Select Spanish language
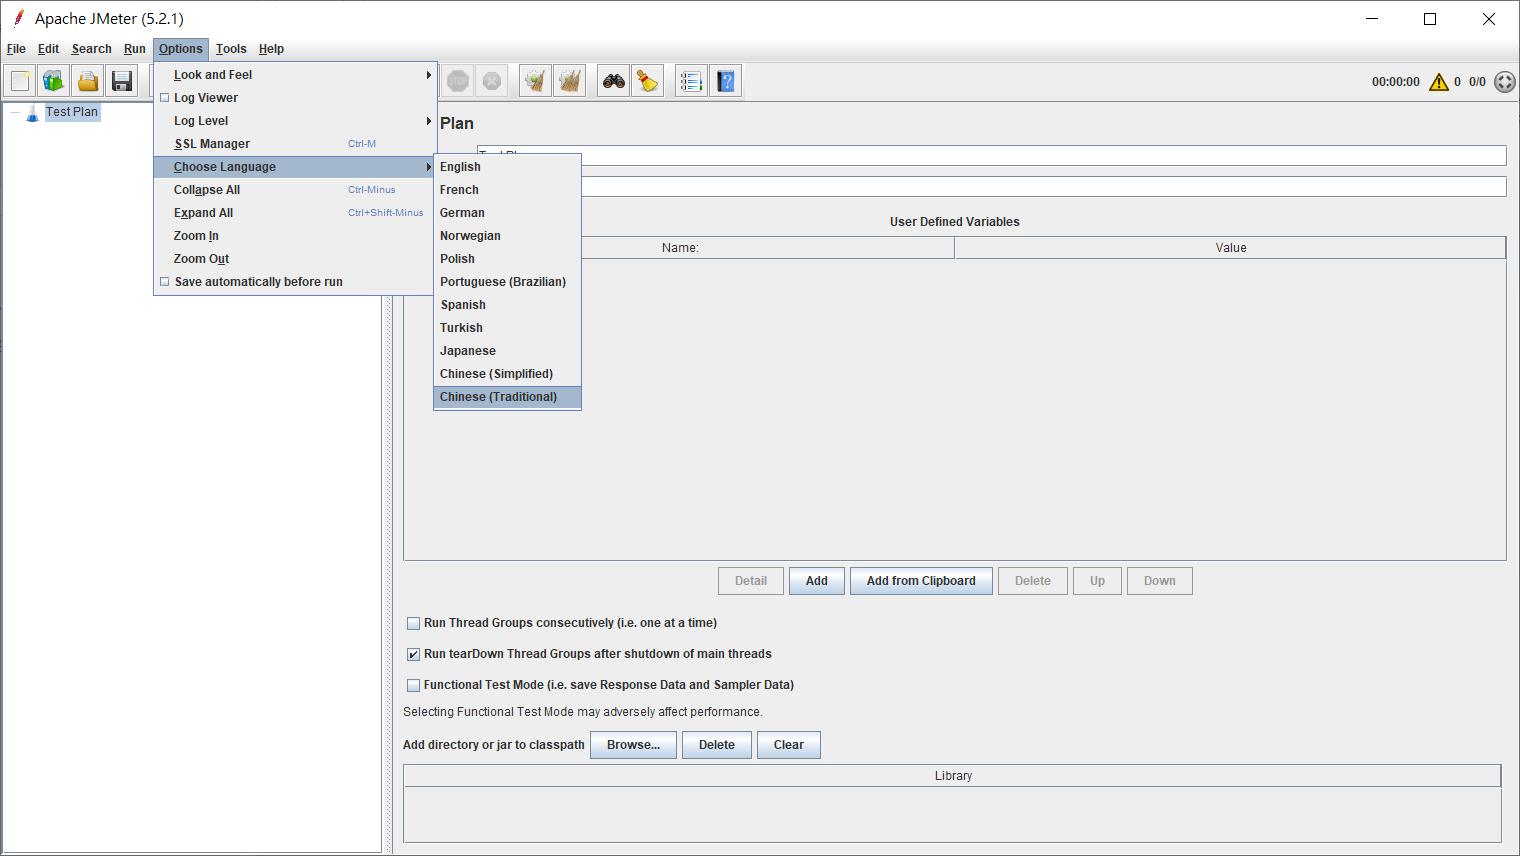 507,305
